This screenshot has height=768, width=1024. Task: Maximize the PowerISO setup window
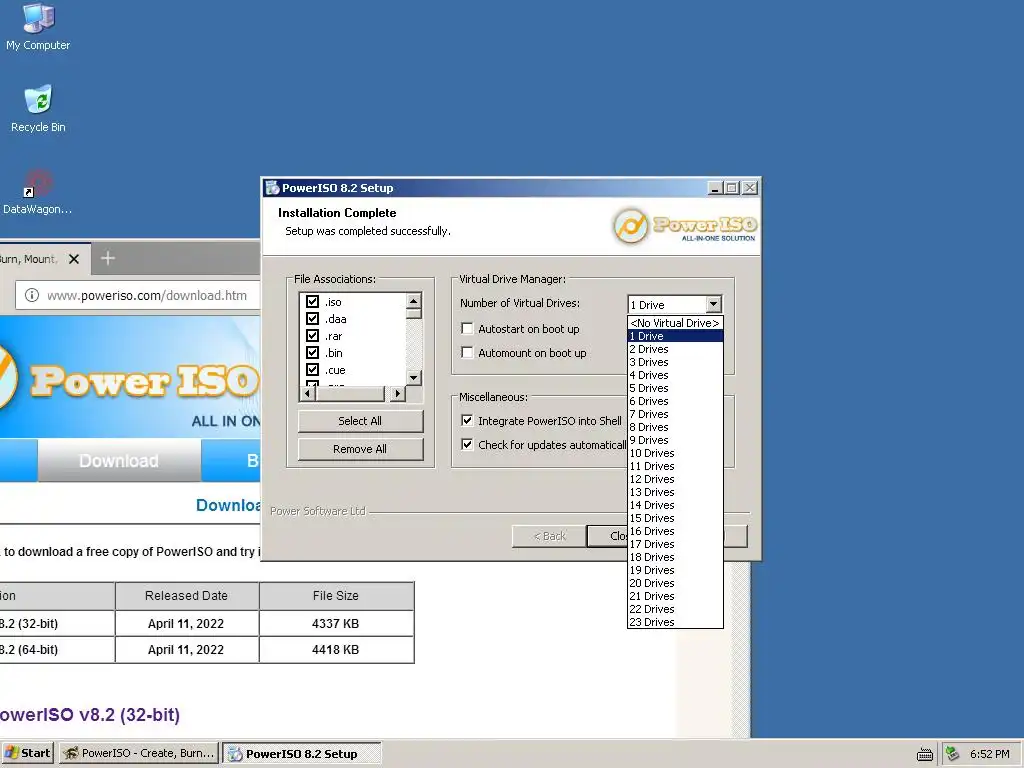coord(732,188)
